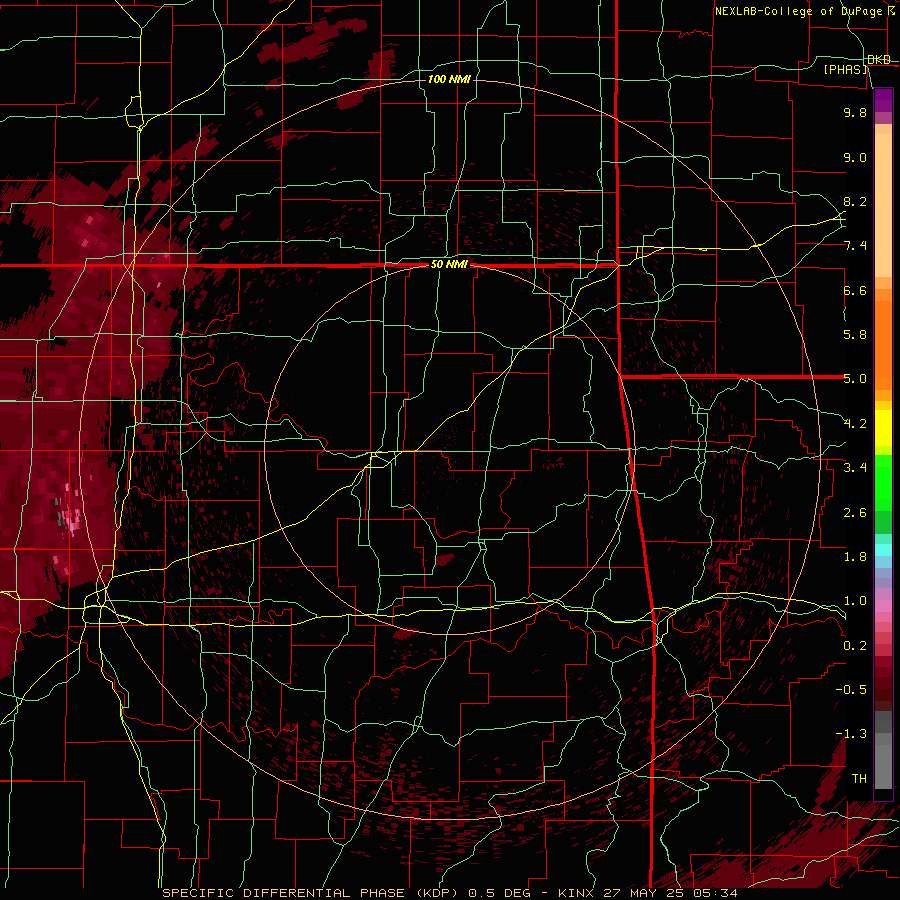Click the 0.2 legend value
The image size is (900, 900).
(x=855, y=646)
